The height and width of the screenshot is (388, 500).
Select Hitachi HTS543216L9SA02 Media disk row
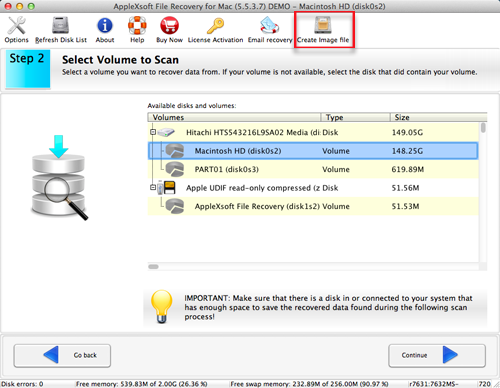coord(313,132)
